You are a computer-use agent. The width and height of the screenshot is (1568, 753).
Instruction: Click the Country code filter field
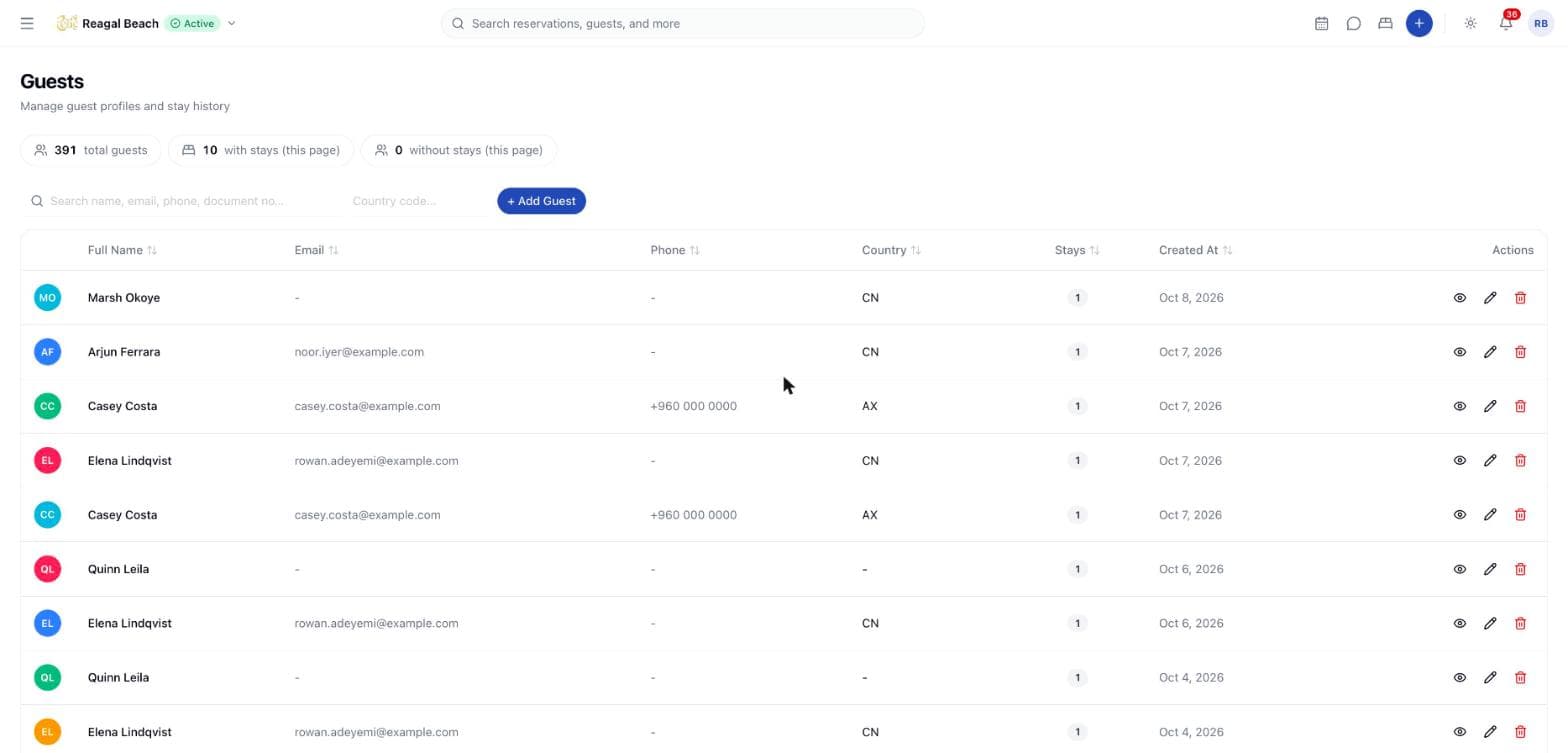click(417, 201)
